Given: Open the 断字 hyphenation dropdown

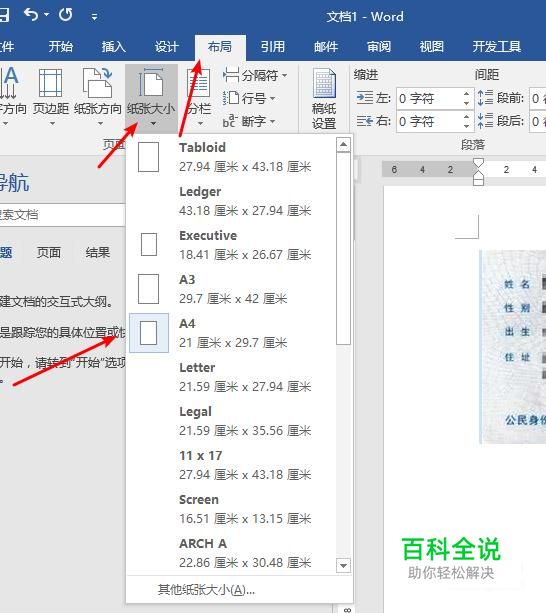Looking at the screenshot, I should 249,121.
